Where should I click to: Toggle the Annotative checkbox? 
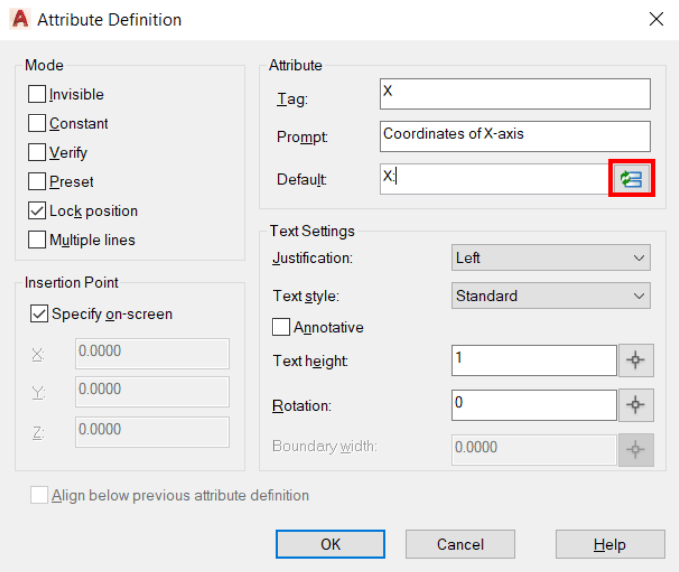tap(281, 327)
